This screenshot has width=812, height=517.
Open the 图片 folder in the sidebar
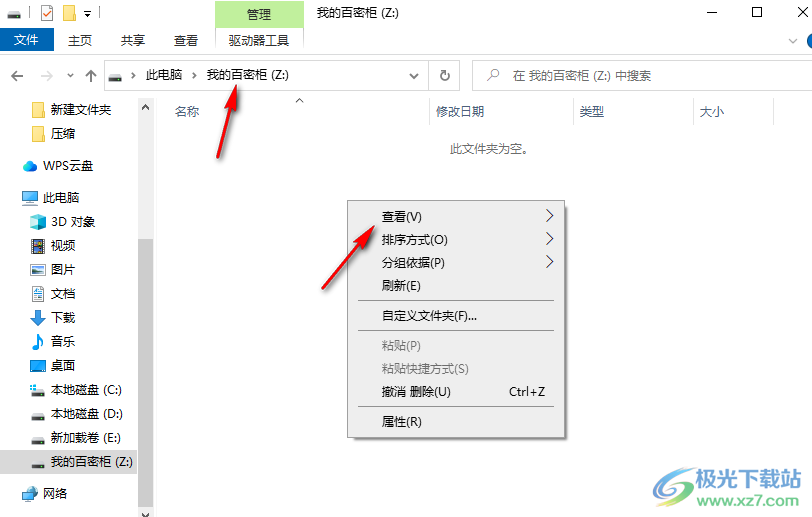tap(63, 269)
